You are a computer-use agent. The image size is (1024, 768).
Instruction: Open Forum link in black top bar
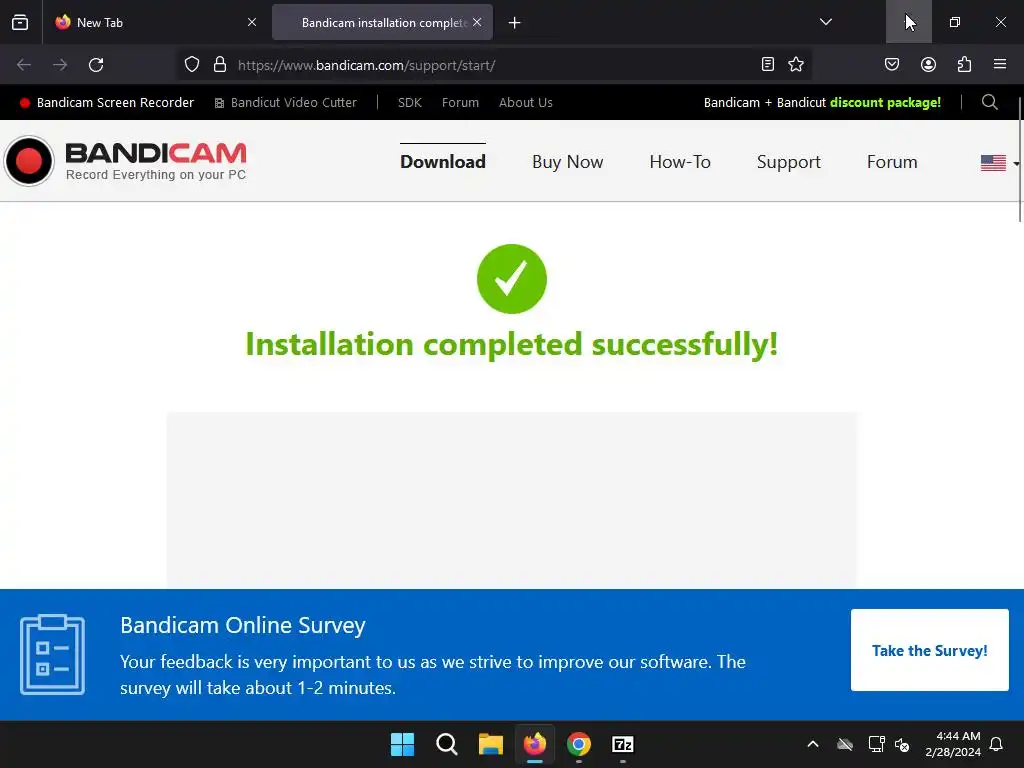(460, 103)
